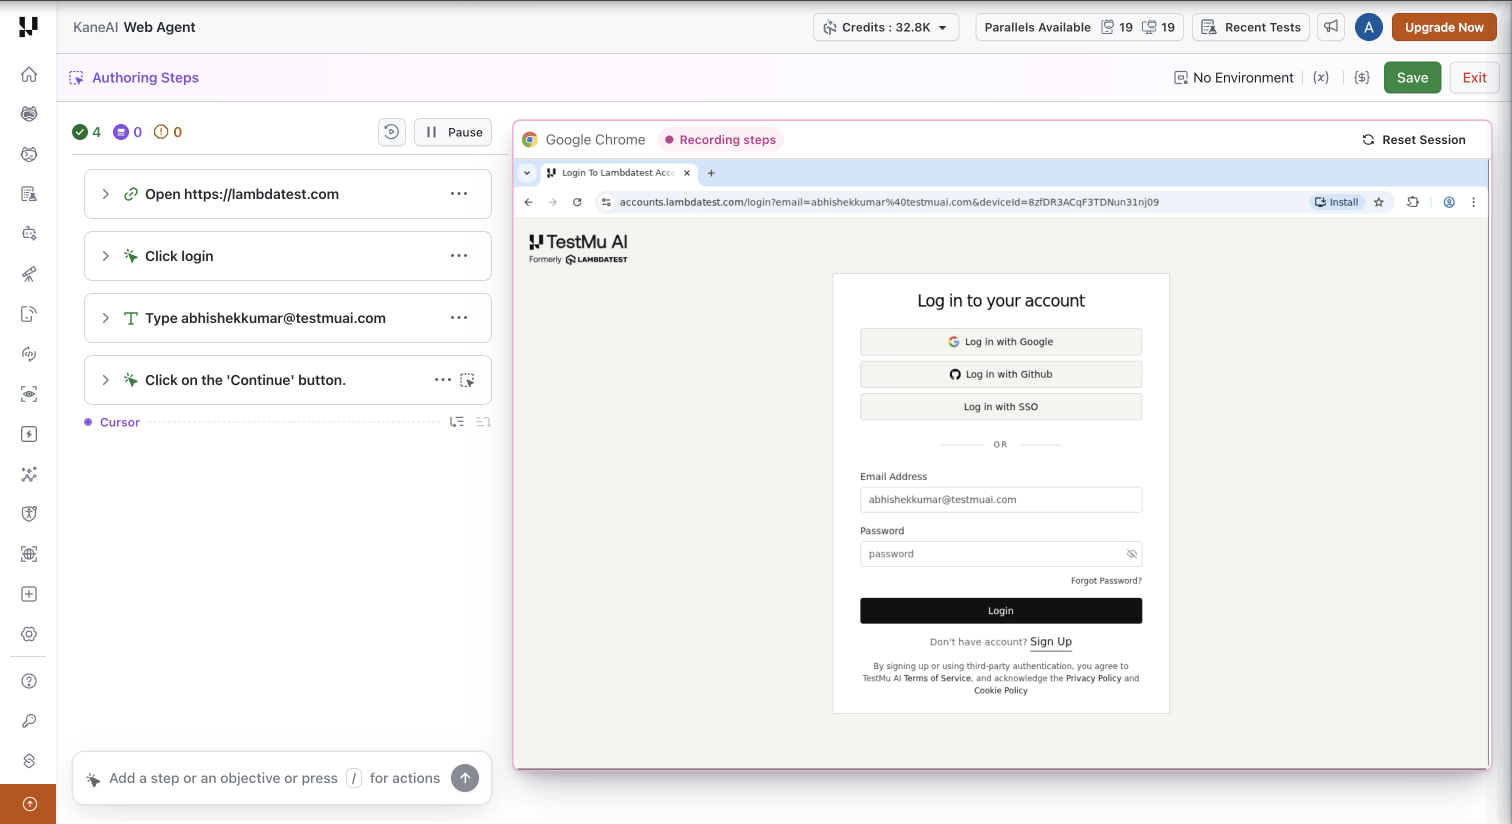1512x824 pixels.
Task: Open Chrome tab search dropdown arrow
Action: coord(527,173)
